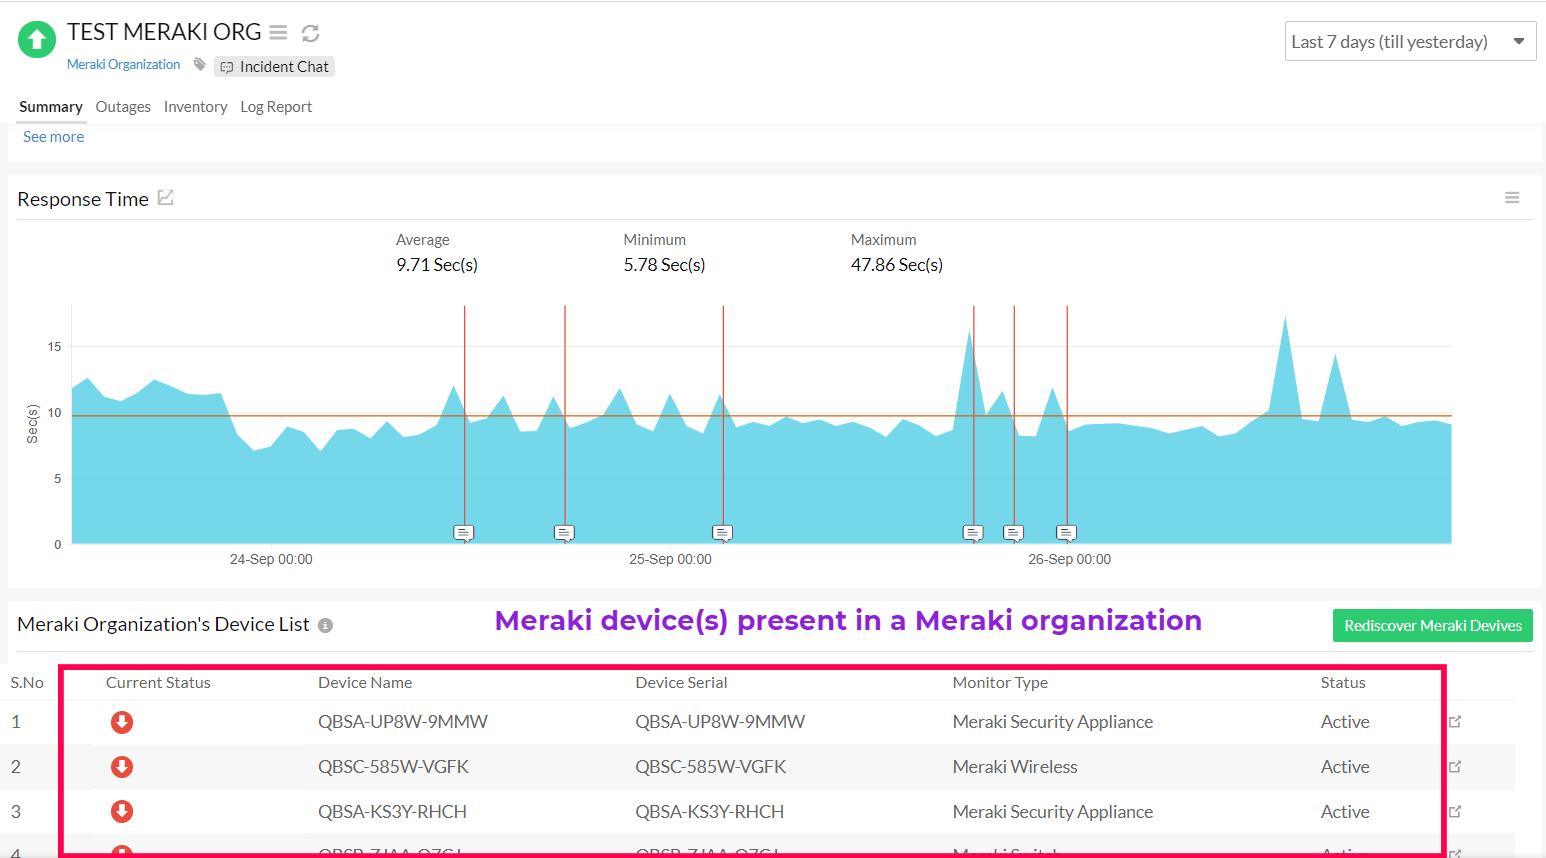This screenshot has height=858, width=1546.
Task: Click the Minimum 5.78 Sec(s) value
Action: pos(664,265)
